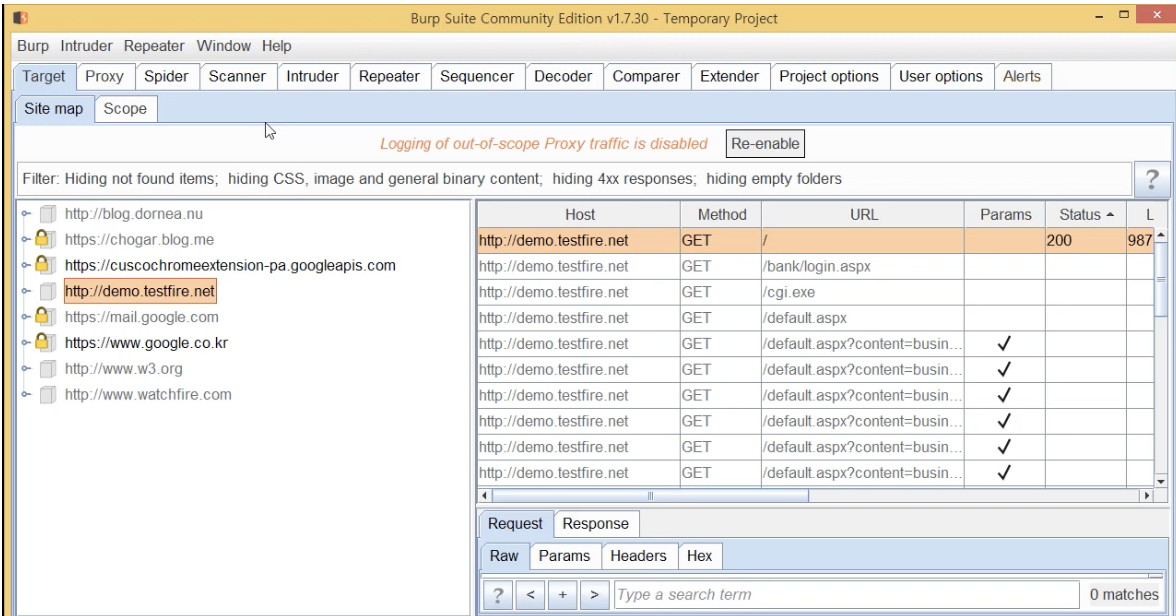Click the Re-enable button
1176x616 pixels.
click(765, 144)
